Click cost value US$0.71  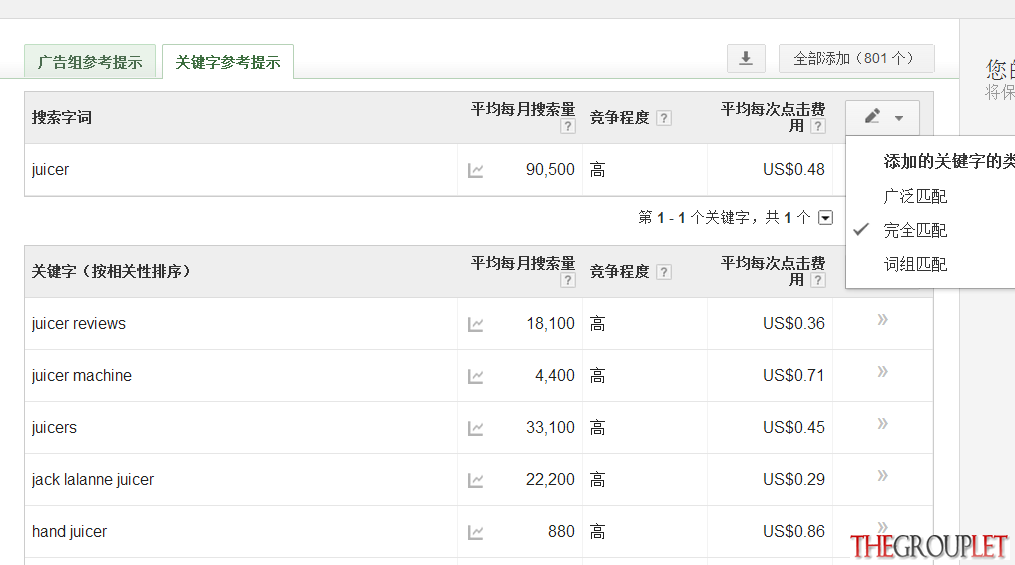click(794, 375)
